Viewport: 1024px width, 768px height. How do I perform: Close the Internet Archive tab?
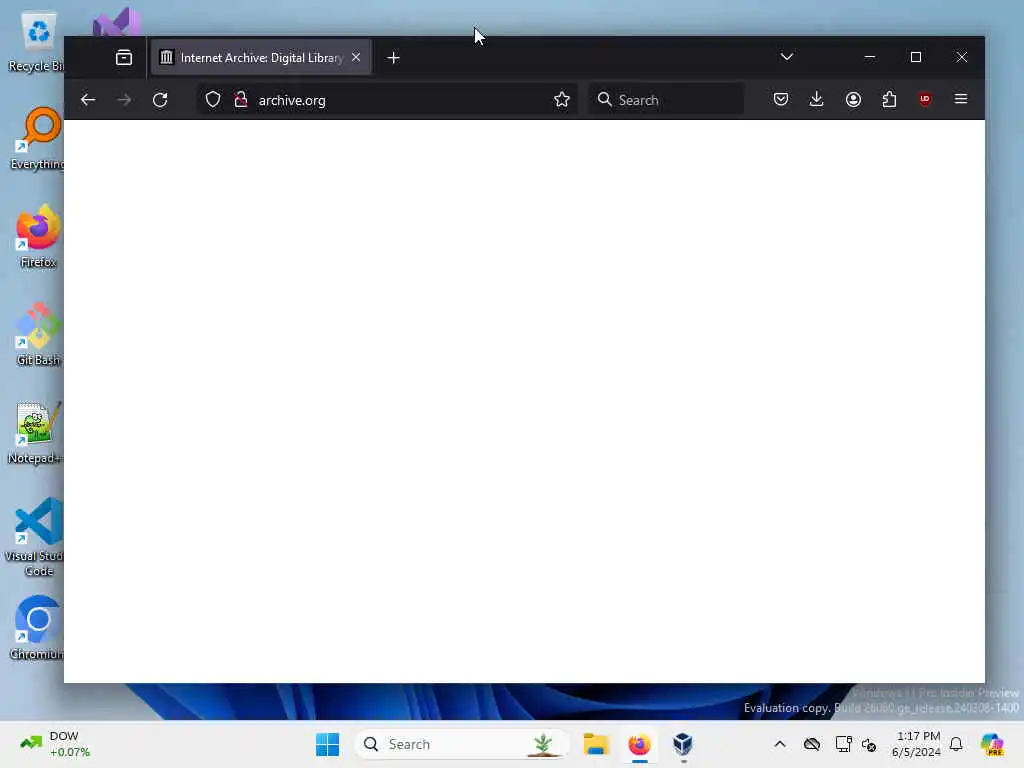(x=356, y=57)
